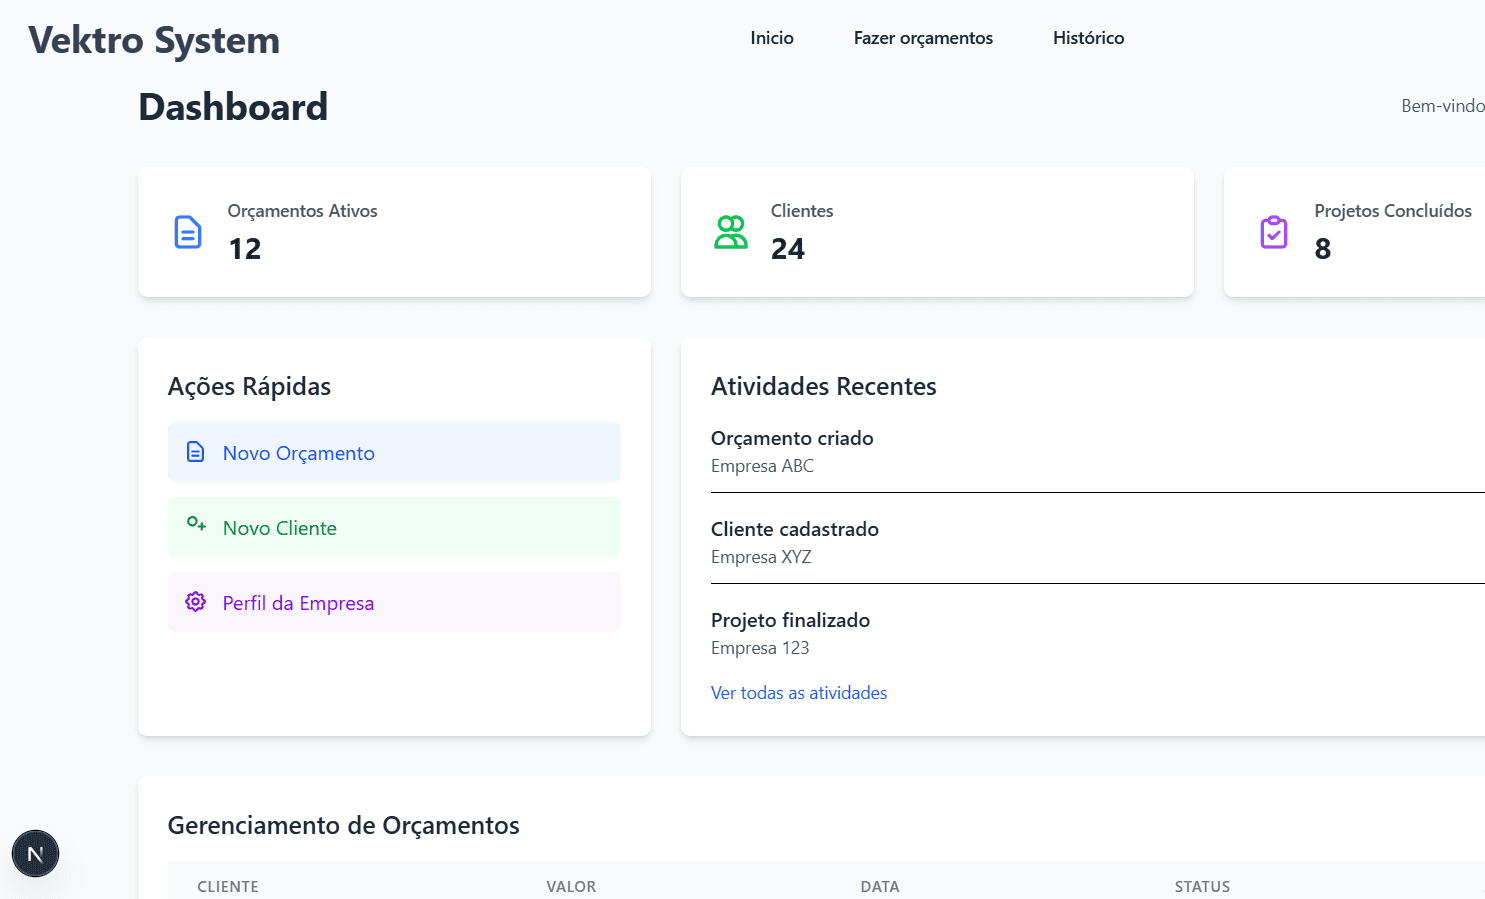Navigate to the Histórico menu item

tap(1088, 38)
